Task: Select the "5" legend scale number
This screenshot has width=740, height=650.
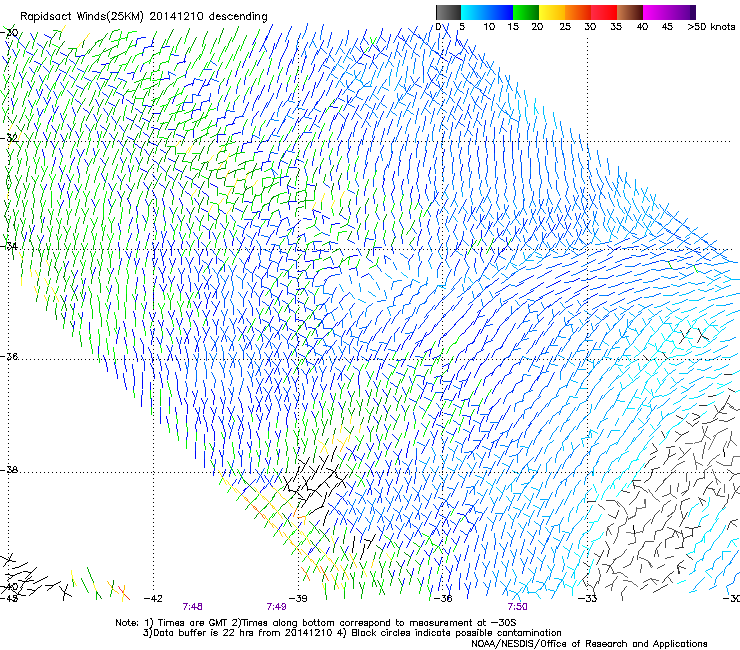Action: click(462, 26)
